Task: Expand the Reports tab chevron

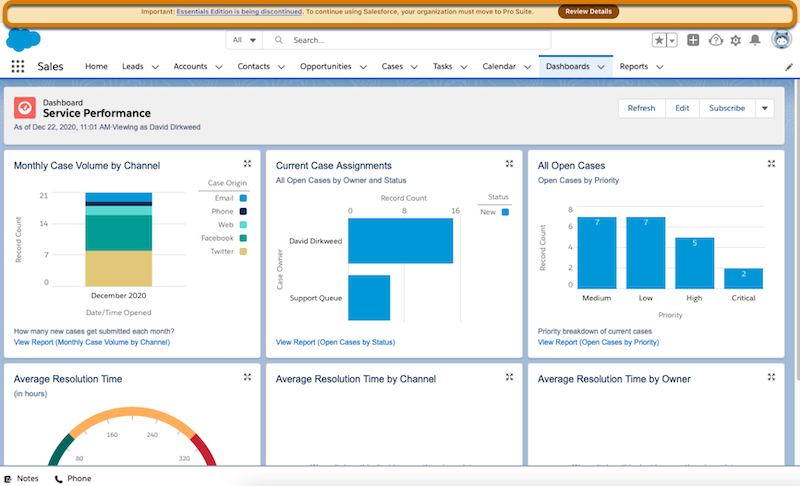Action: click(660, 67)
